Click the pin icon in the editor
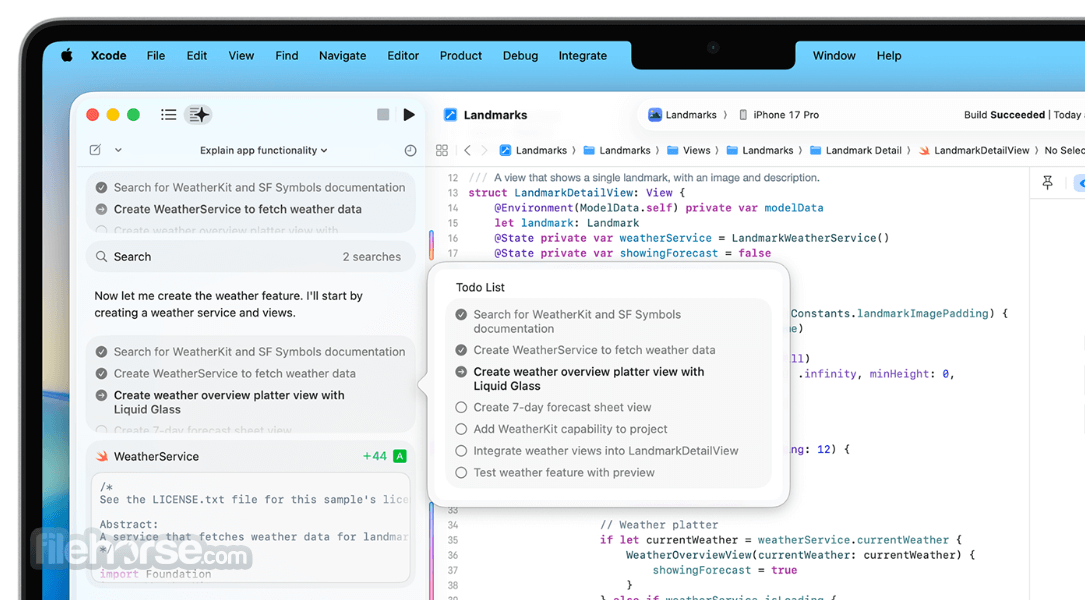This screenshot has height=600, width=1085. coord(1048,183)
